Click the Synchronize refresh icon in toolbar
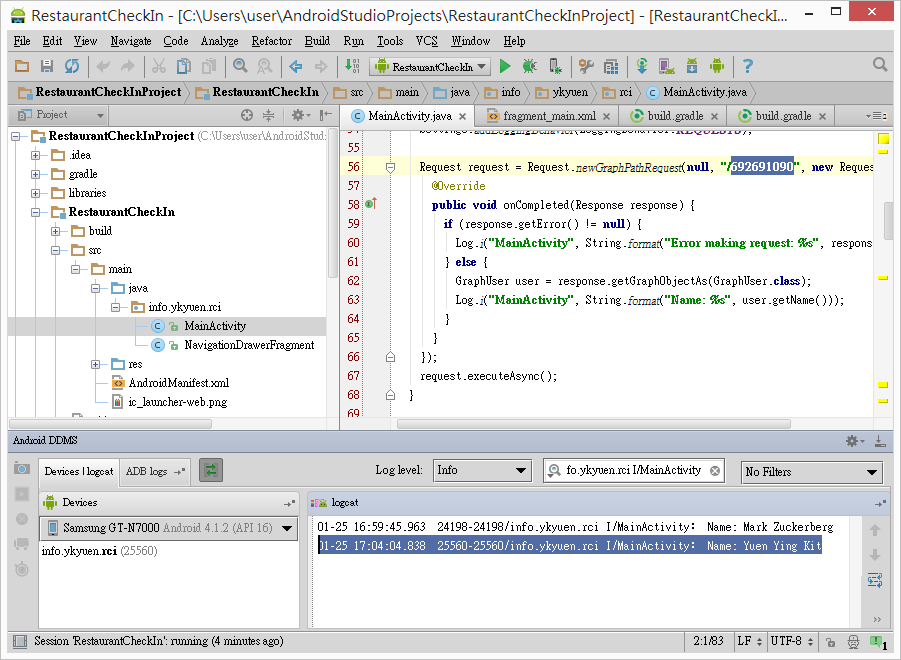Viewport: 901px width, 660px height. coord(71,66)
